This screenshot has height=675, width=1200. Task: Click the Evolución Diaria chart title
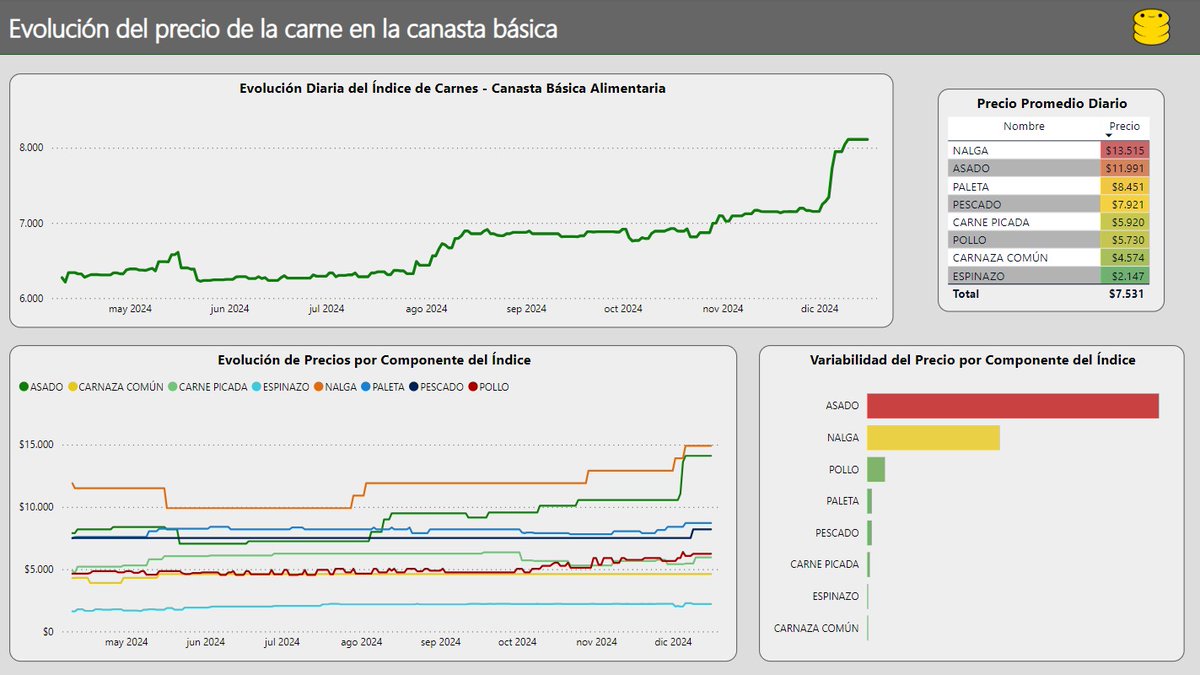[x=453, y=87]
